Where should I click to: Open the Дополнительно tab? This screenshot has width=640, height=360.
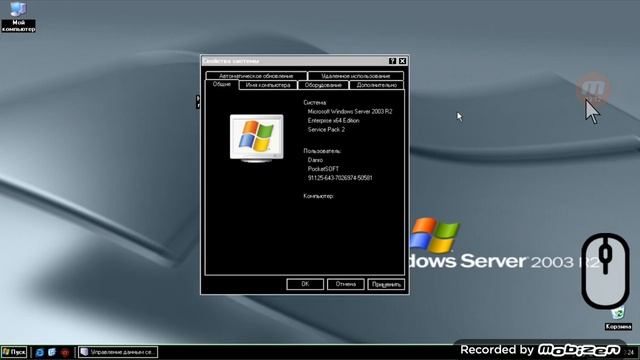coord(377,85)
